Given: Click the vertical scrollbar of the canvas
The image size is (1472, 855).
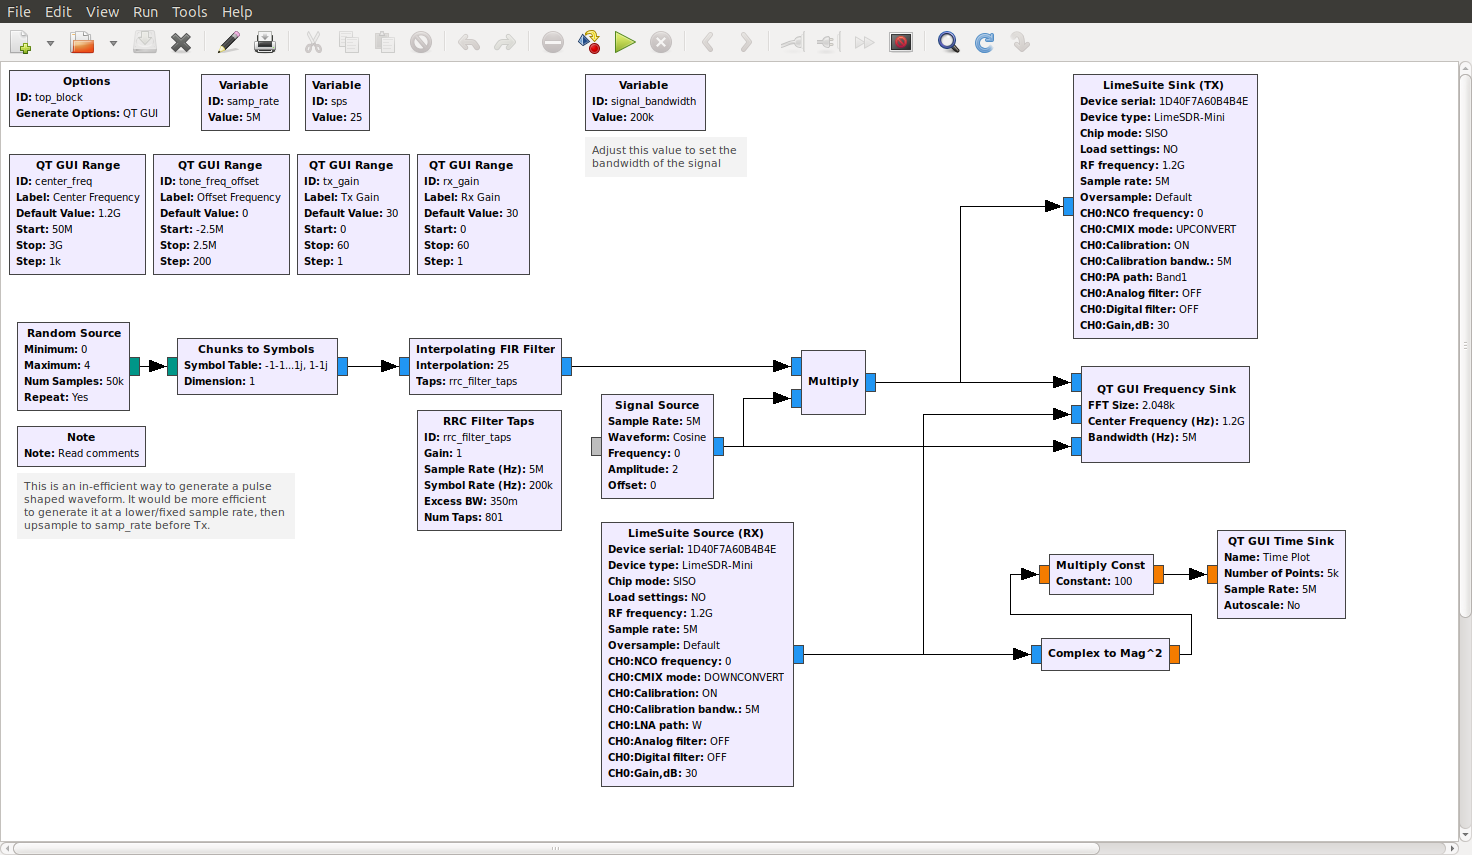Looking at the screenshot, I should click(1465, 345).
